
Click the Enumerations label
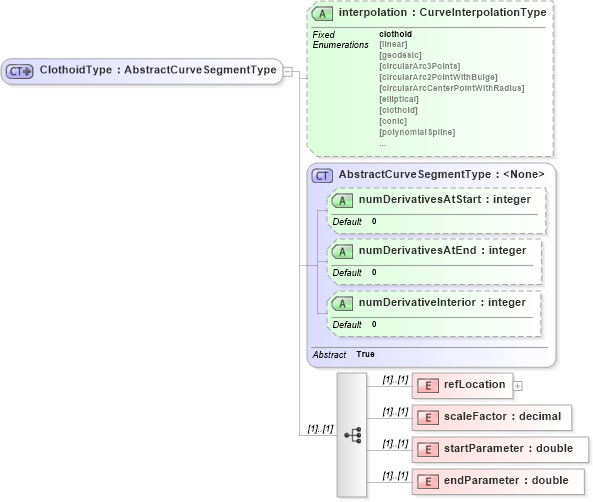click(x=340, y=45)
